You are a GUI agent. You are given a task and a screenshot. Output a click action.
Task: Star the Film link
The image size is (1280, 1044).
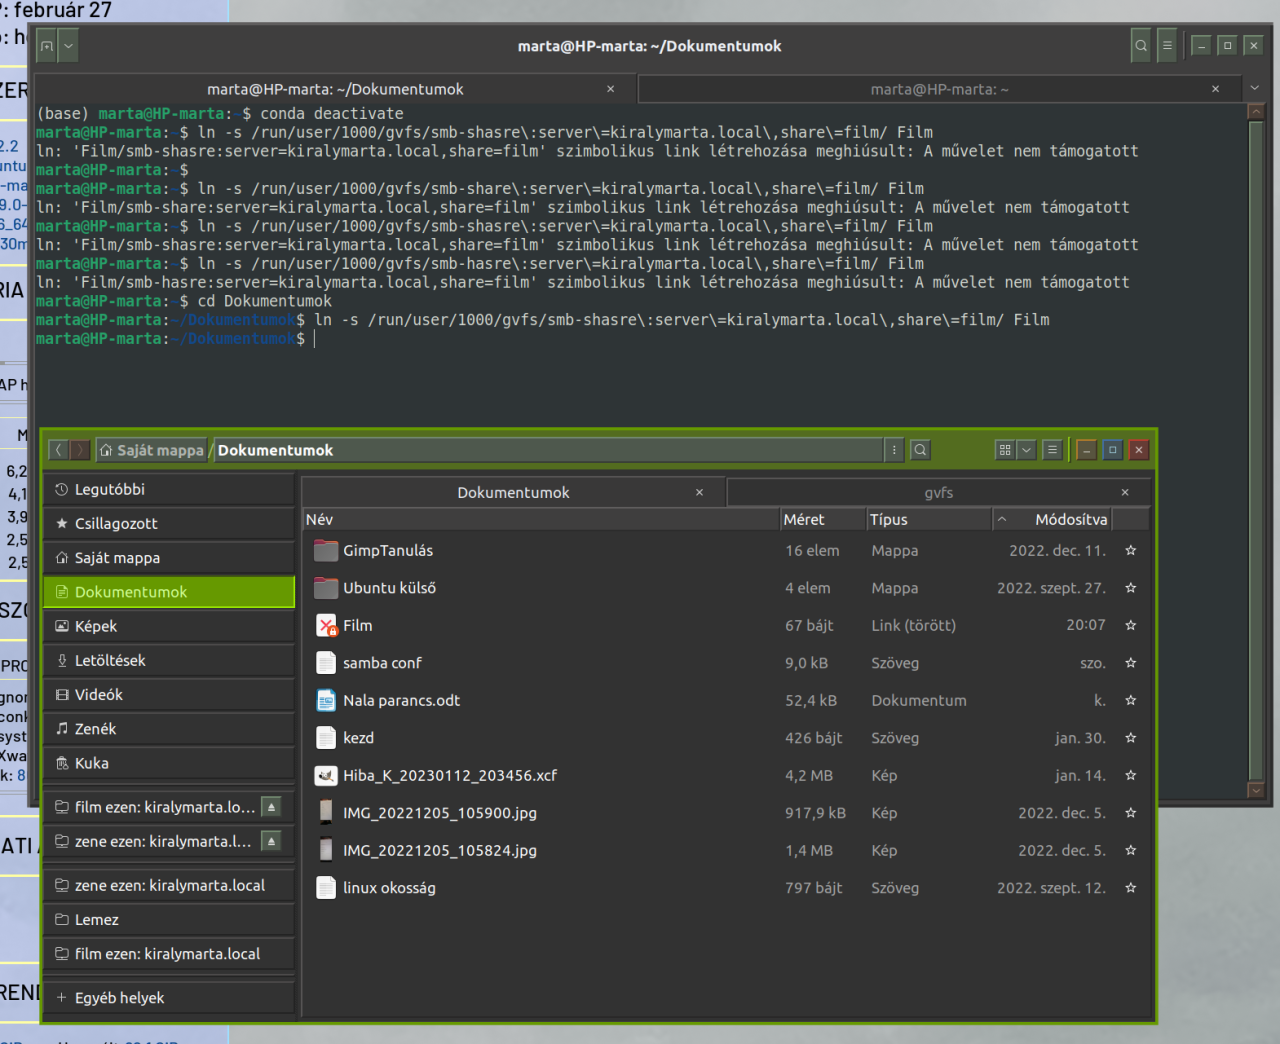point(1131,625)
